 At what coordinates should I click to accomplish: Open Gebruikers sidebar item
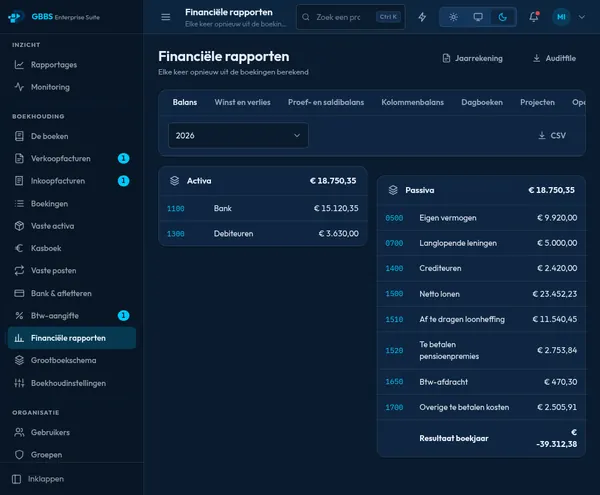click(x=72, y=432)
